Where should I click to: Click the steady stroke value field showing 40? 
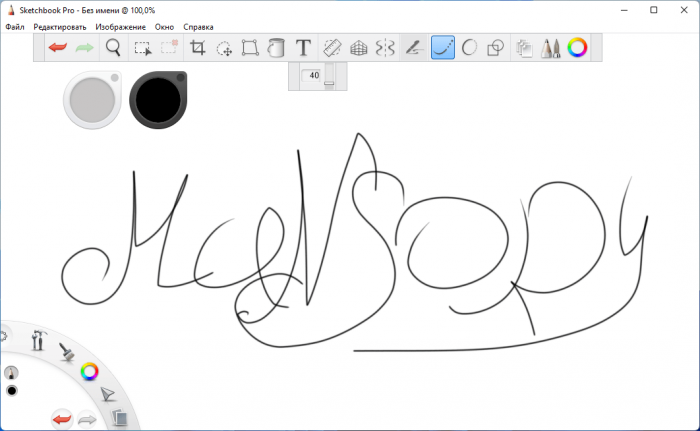tap(312, 75)
